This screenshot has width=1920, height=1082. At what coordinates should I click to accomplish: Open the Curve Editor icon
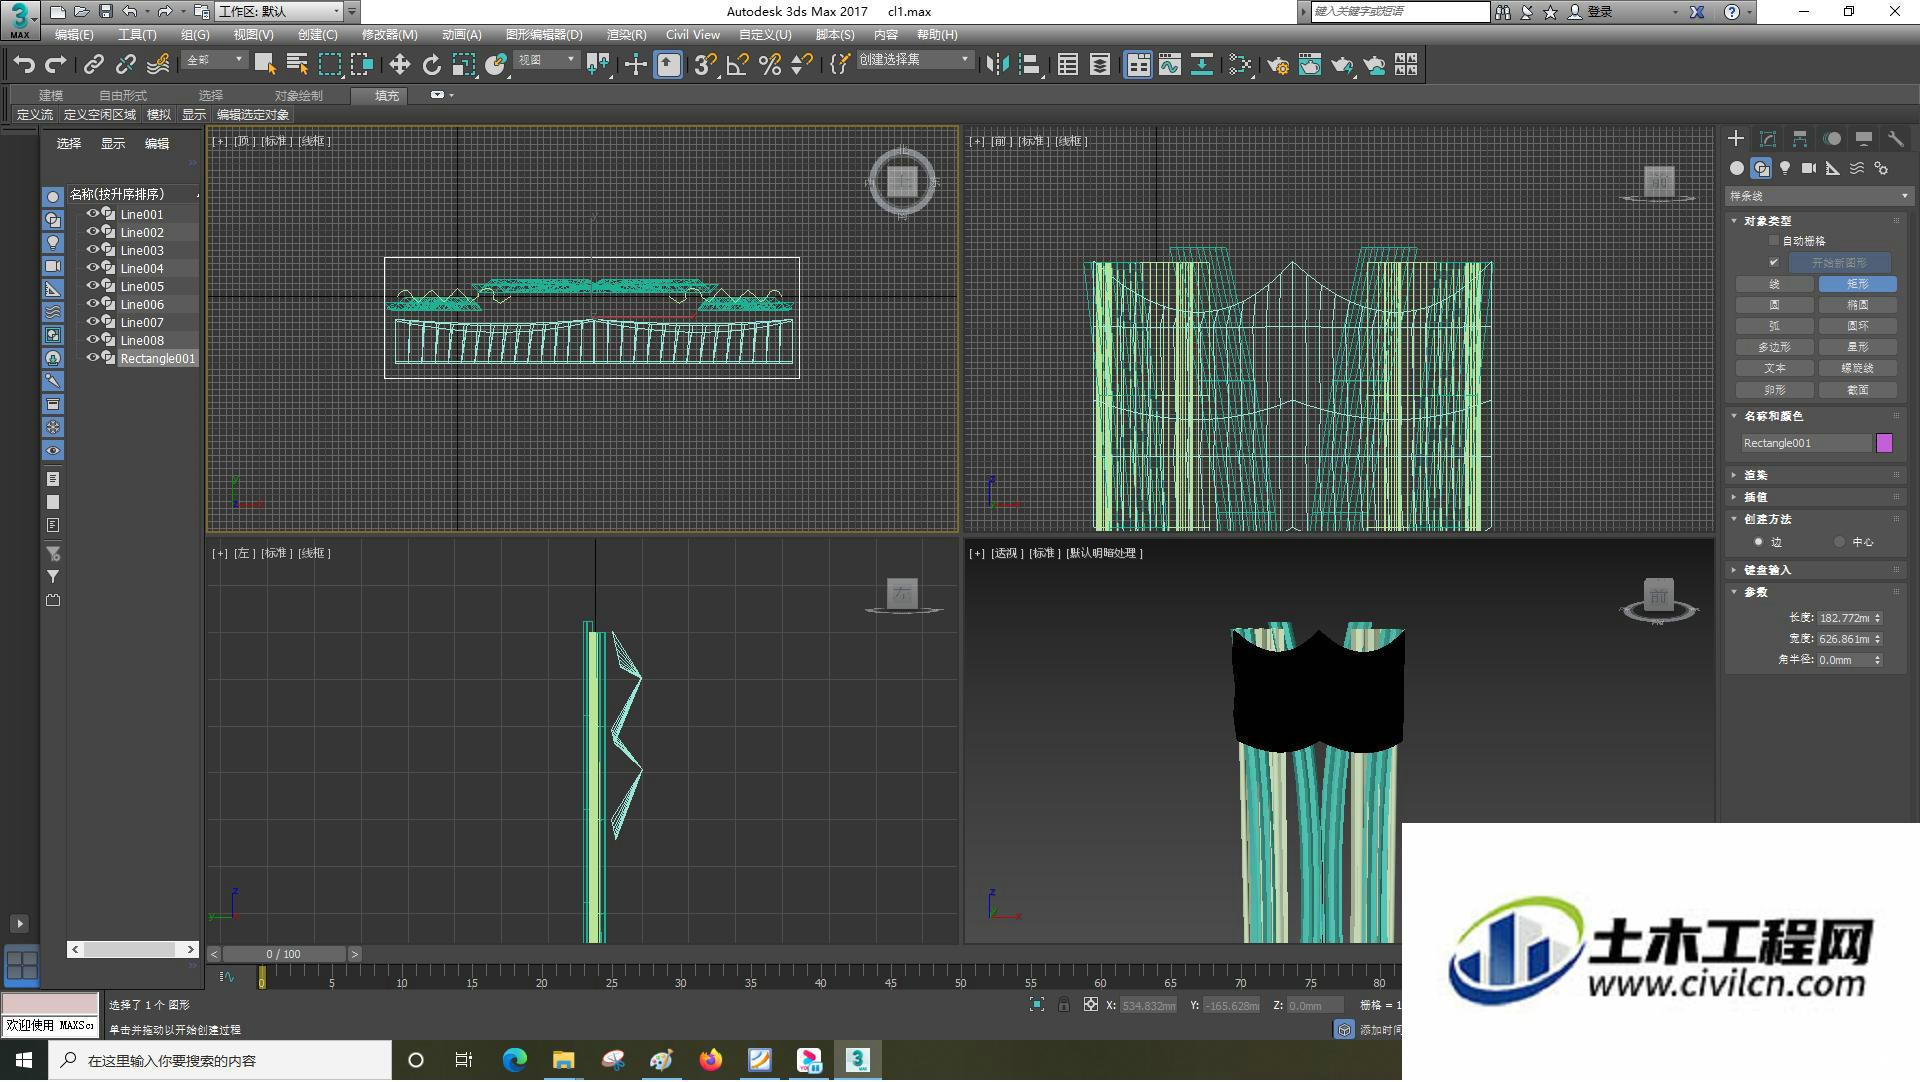pyautogui.click(x=1169, y=65)
